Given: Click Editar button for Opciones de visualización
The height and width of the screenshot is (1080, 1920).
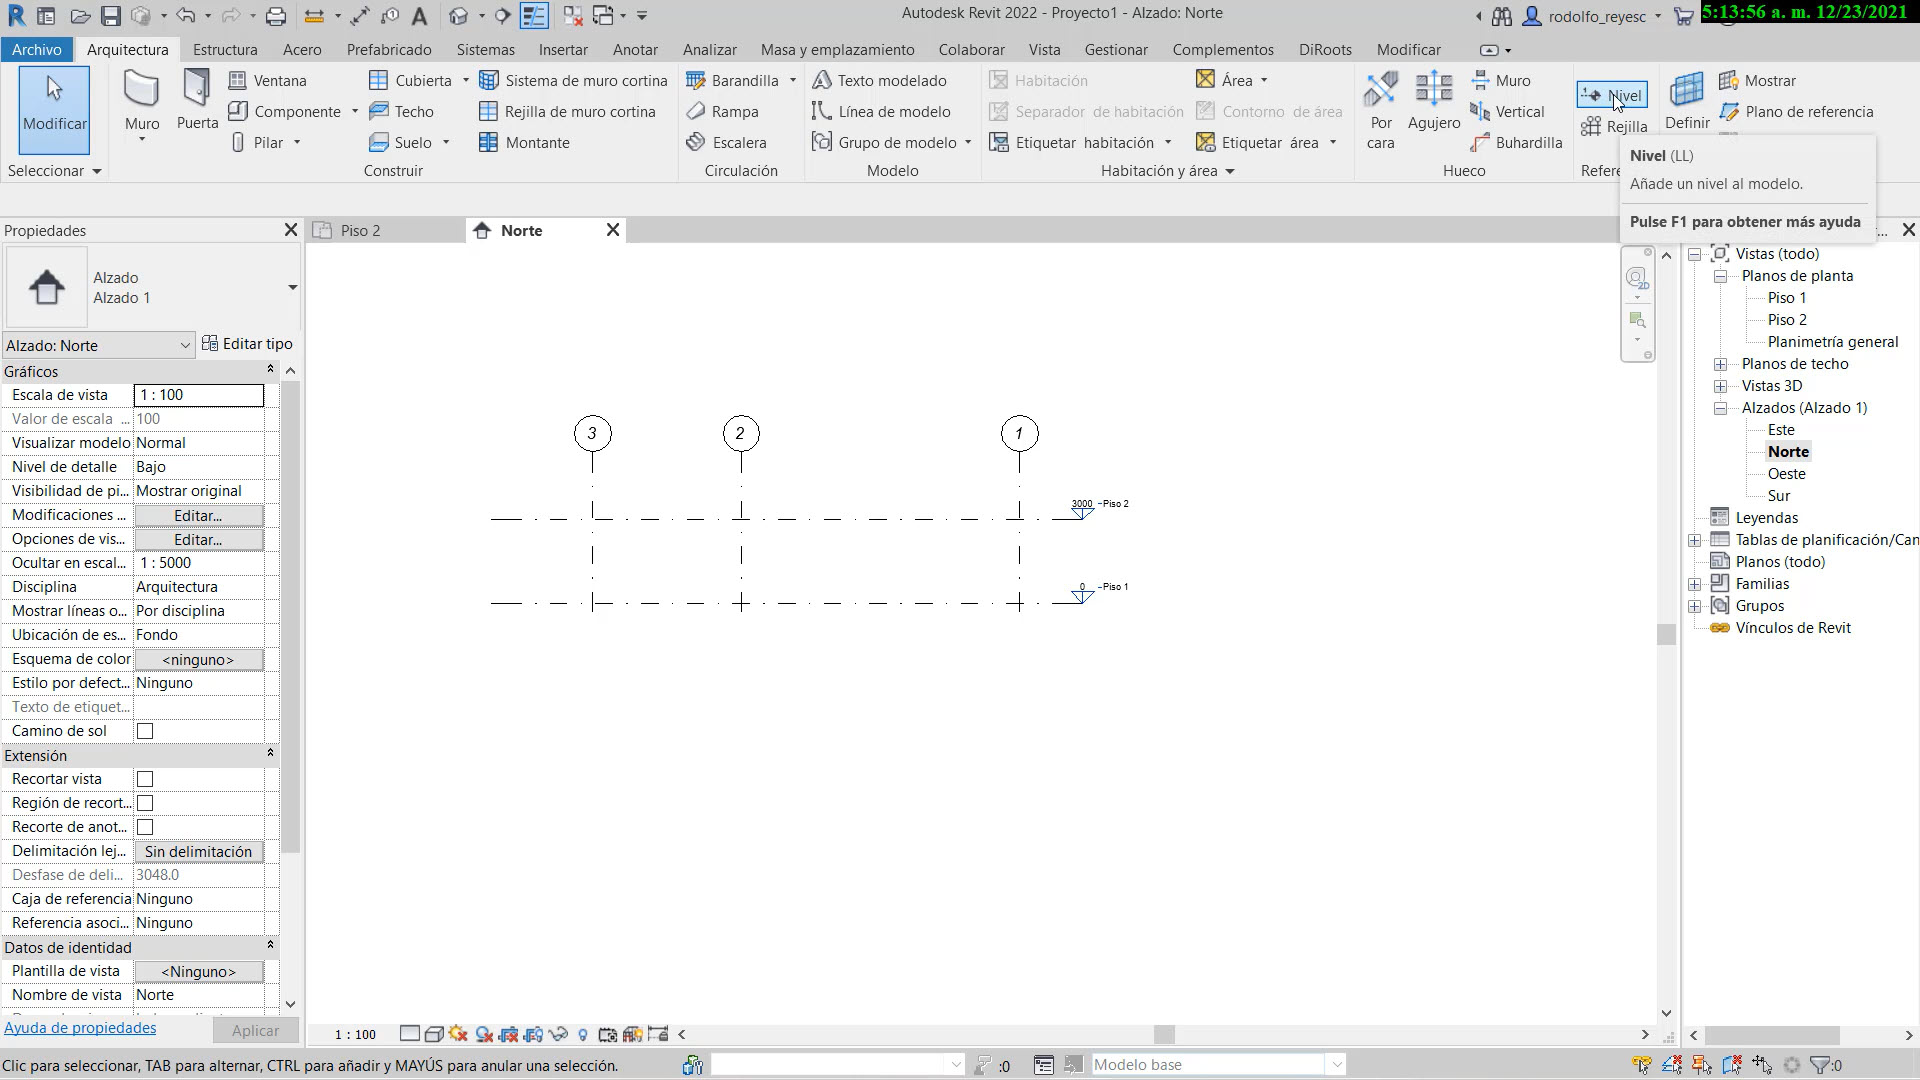Looking at the screenshot, I should pos(198,539).
